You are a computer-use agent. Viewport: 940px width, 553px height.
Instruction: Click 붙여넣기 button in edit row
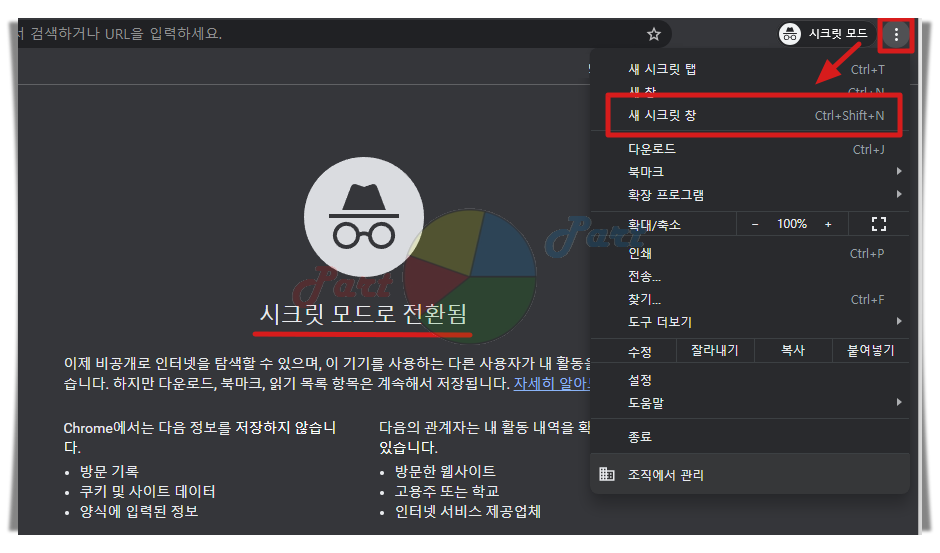click(870, 351)
